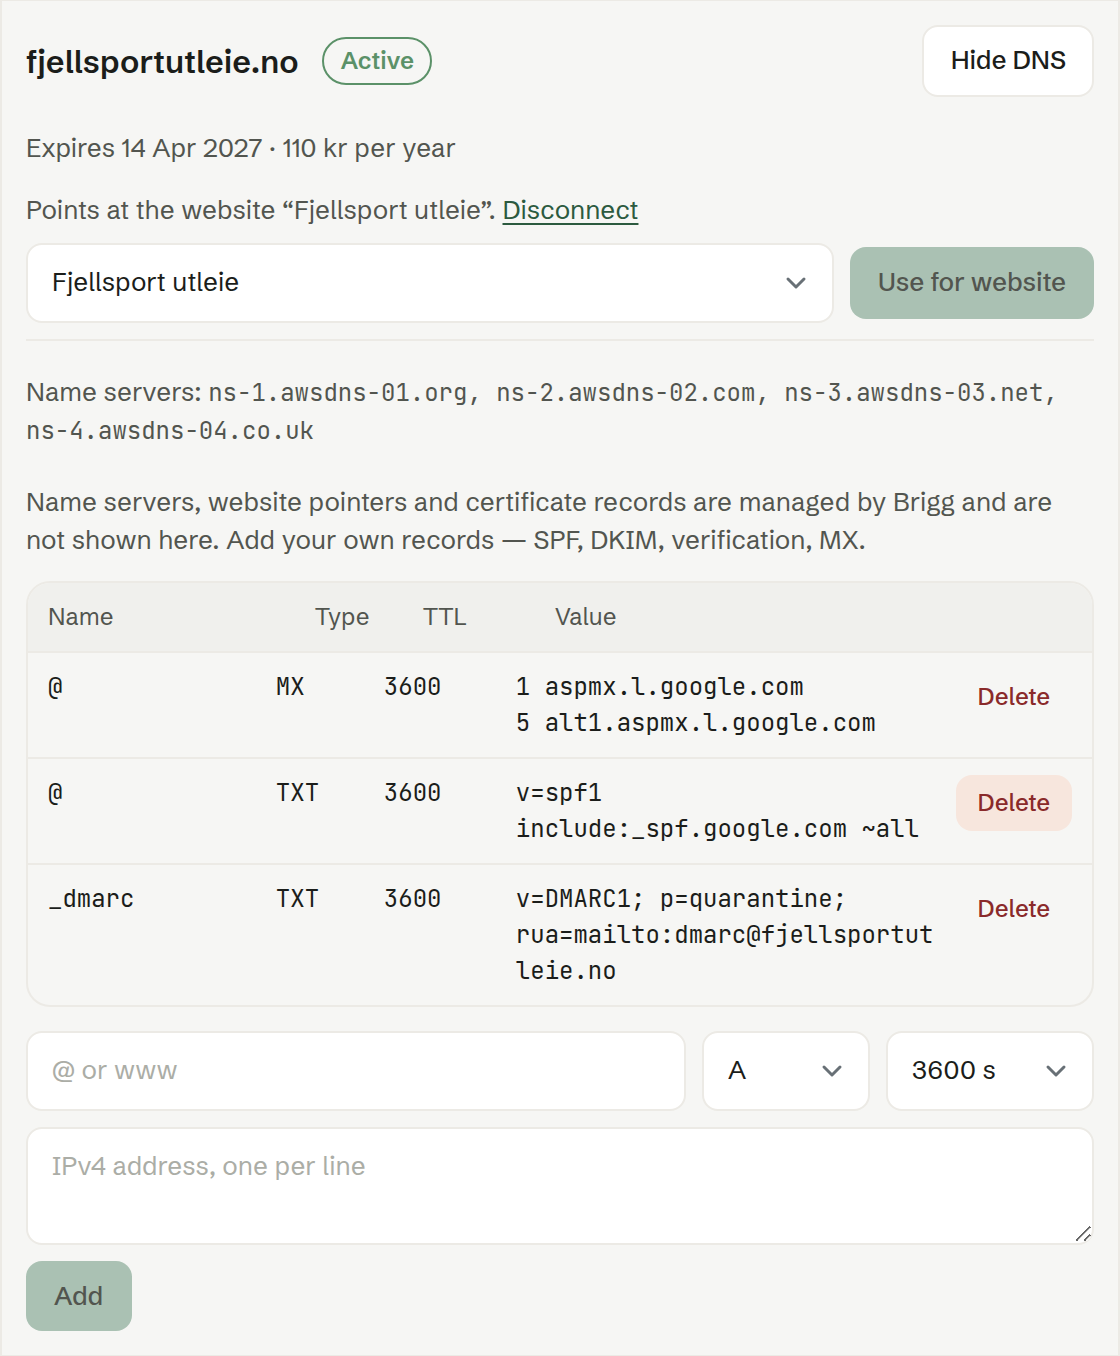Image resolution: width=1120 pixels, height=1356 pixels.
Task: Click the Value column header
Action: pyautogui.click(x=586, y=617)
